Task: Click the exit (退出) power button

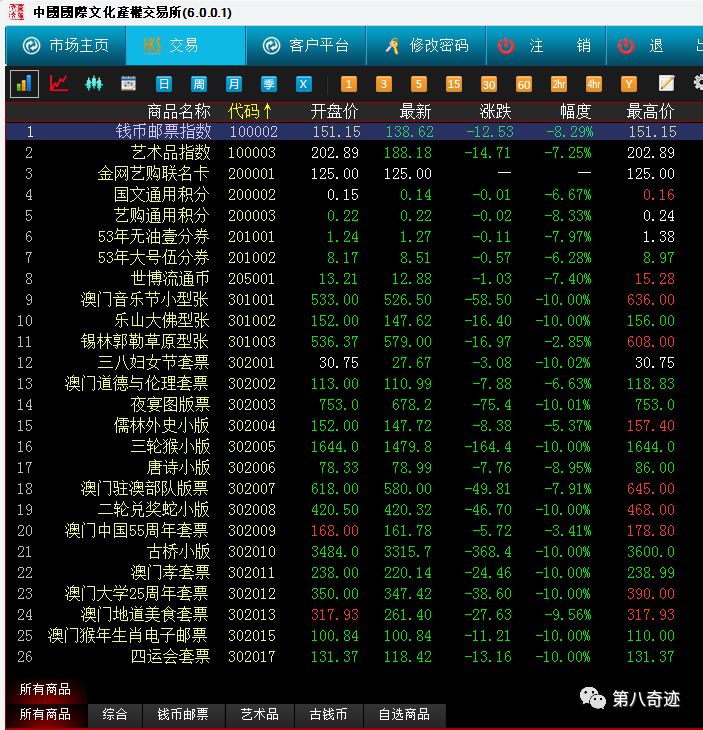Action: (x=655, y=46)
